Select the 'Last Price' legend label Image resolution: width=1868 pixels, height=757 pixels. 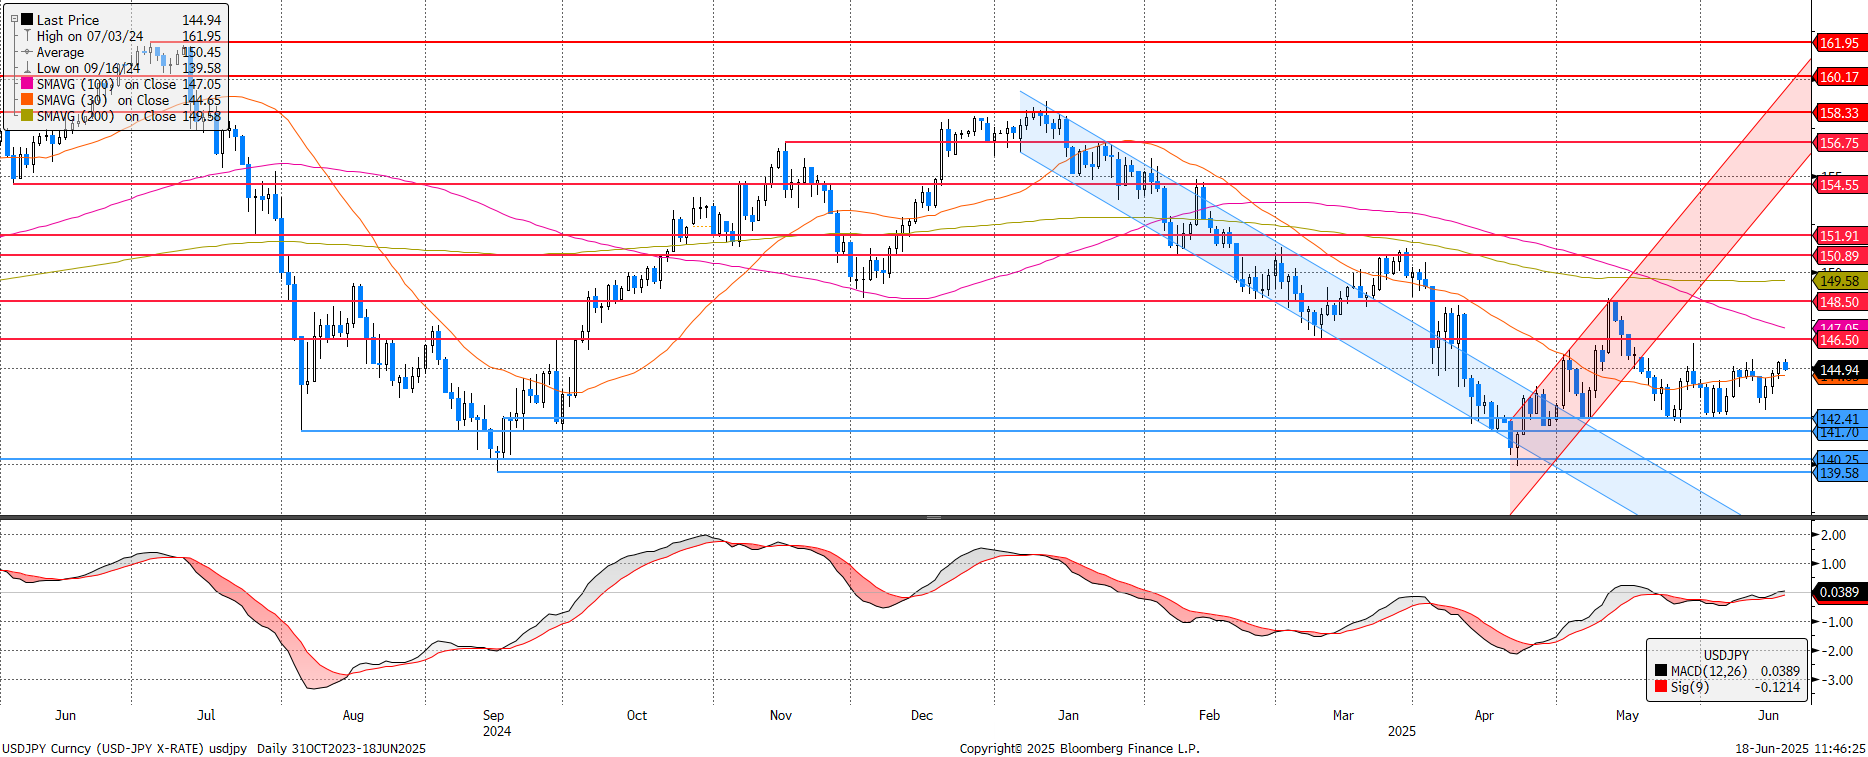(x=68, y=20)
